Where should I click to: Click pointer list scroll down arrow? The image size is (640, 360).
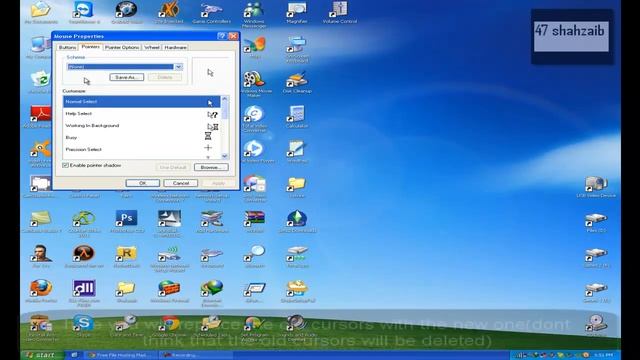[224, 156]
